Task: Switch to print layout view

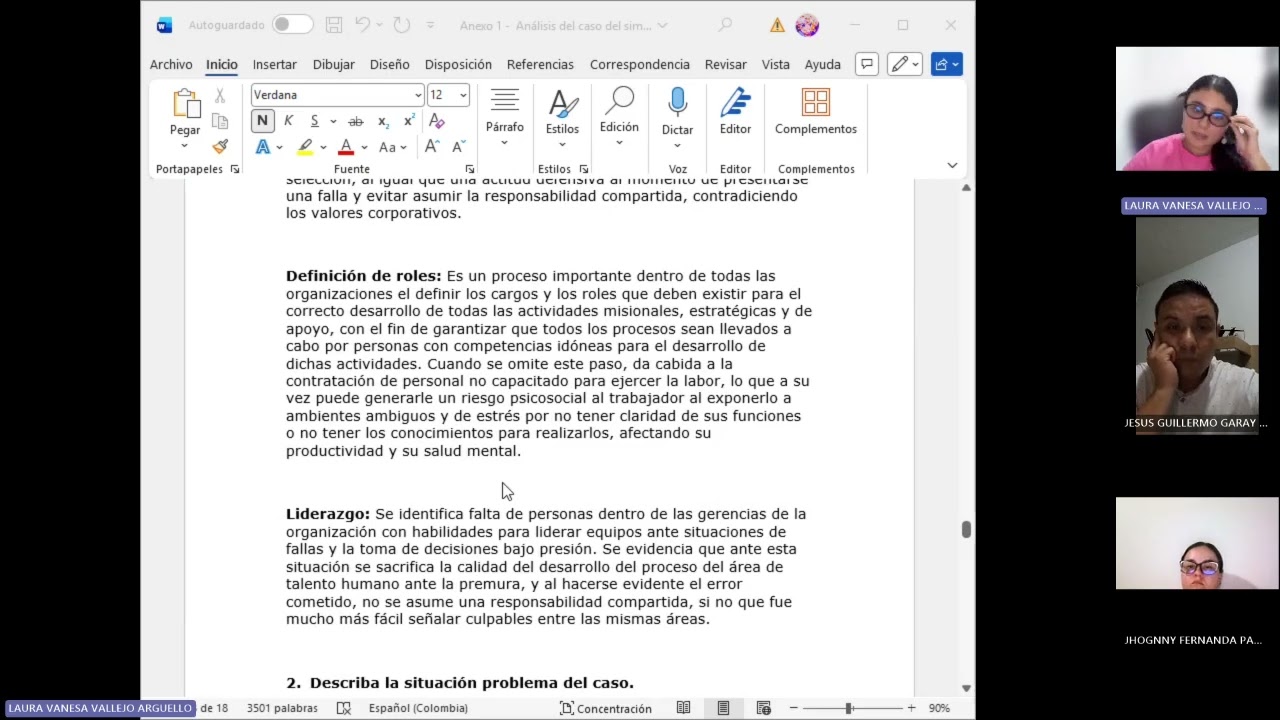Action: pos(723,708)
